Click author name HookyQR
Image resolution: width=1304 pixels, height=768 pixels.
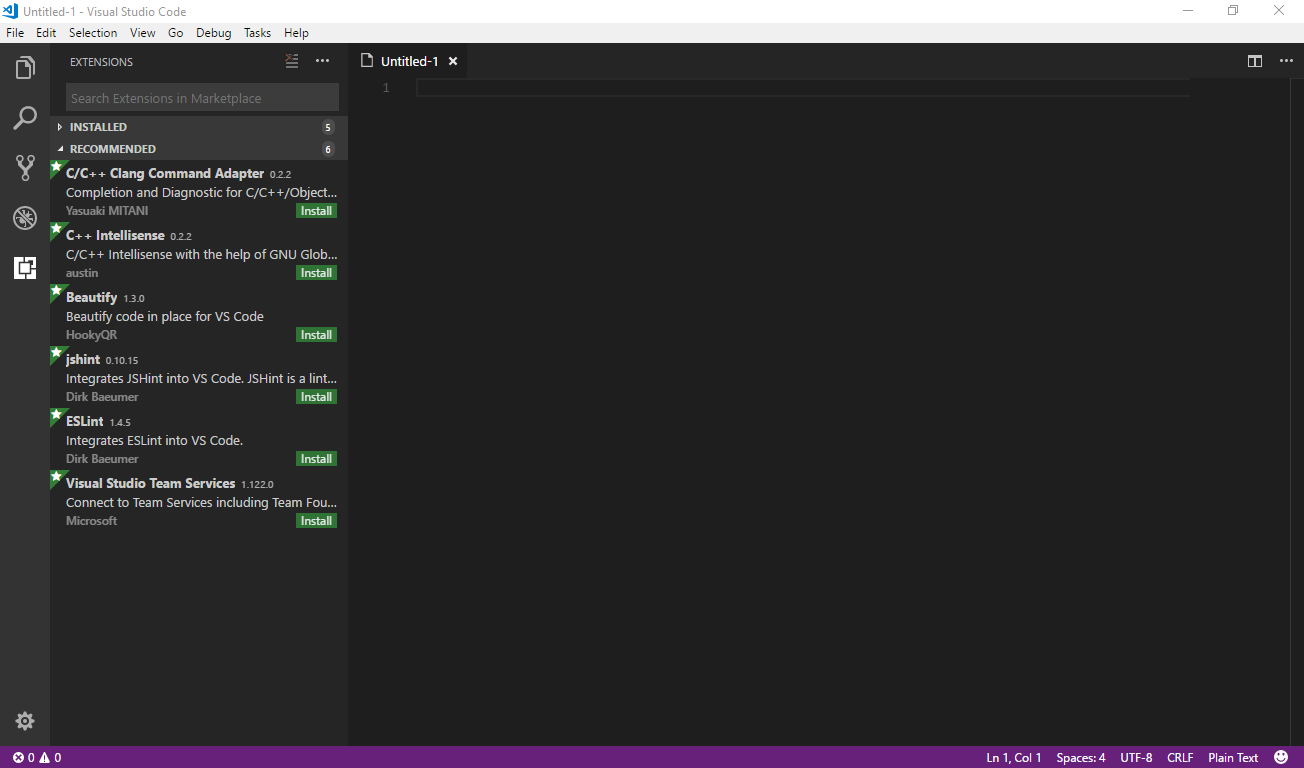[91, 335]
